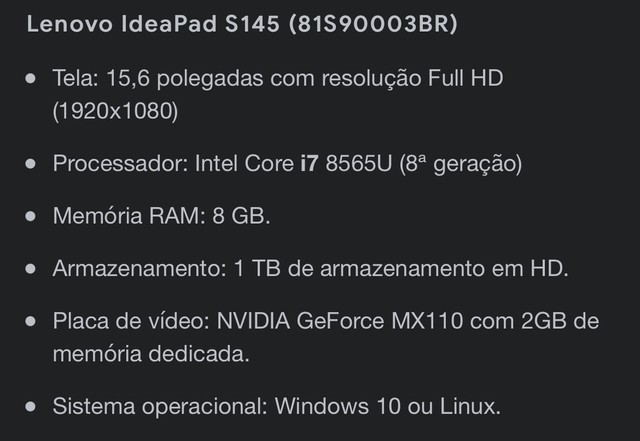Click the 8565U processor number
The width and height of the screenshot is (640, 441).
click(359, 163)
